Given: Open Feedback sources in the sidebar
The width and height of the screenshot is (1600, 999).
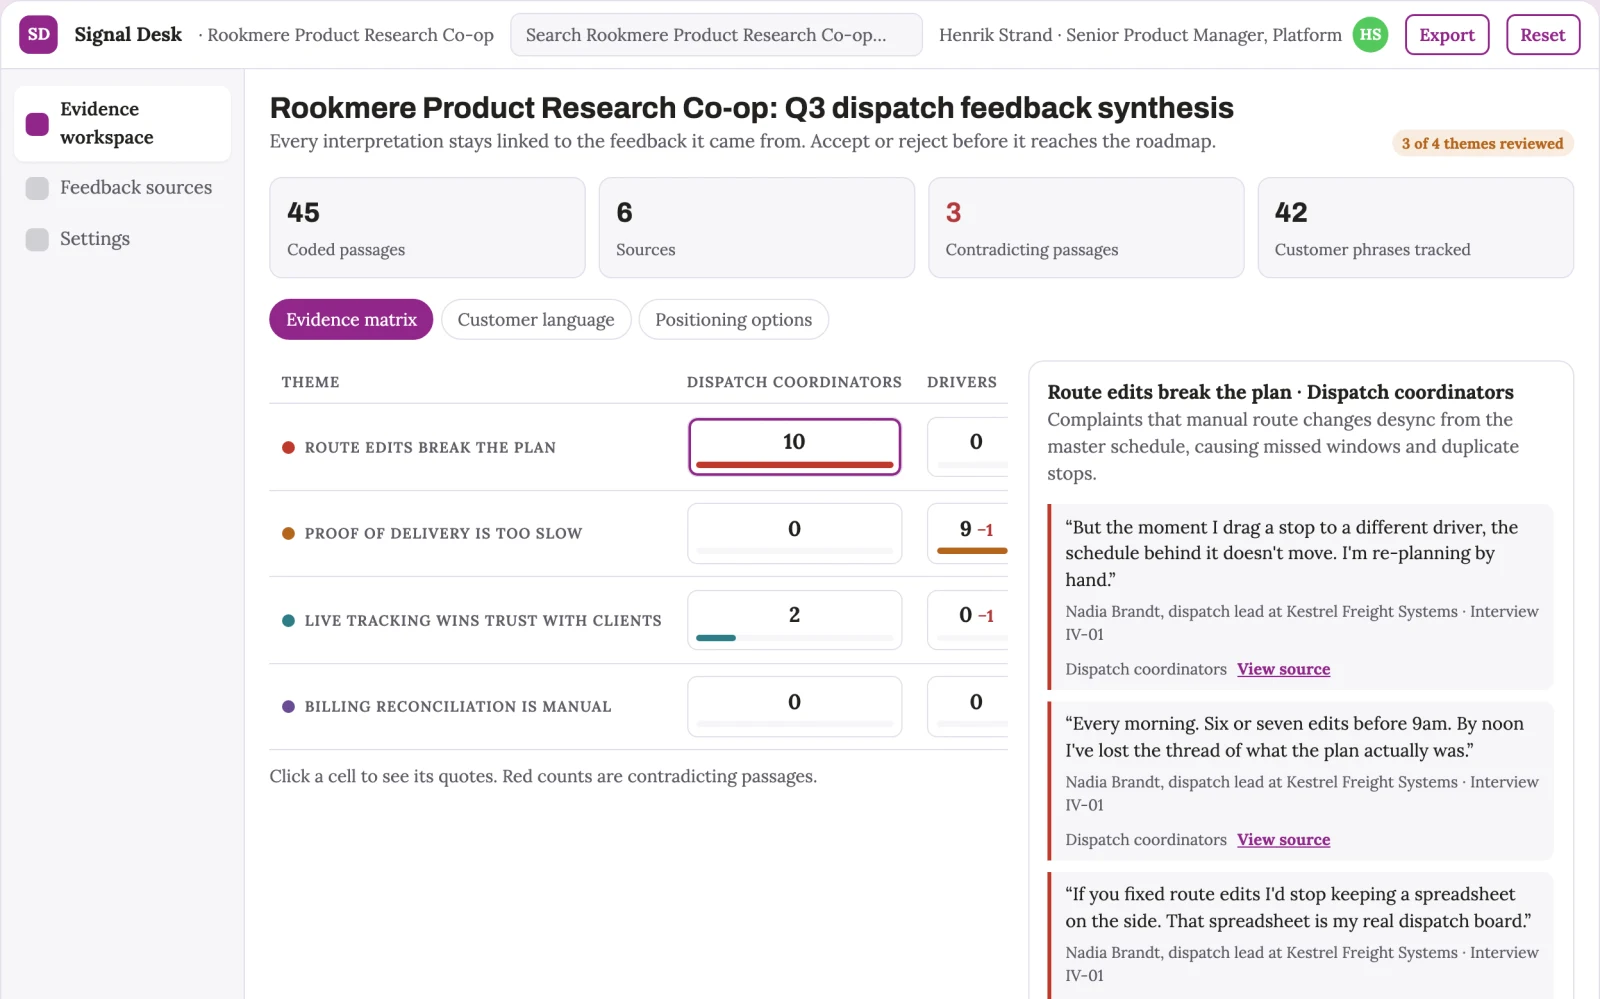Looking at the screenshot, I should pos(122,188).
